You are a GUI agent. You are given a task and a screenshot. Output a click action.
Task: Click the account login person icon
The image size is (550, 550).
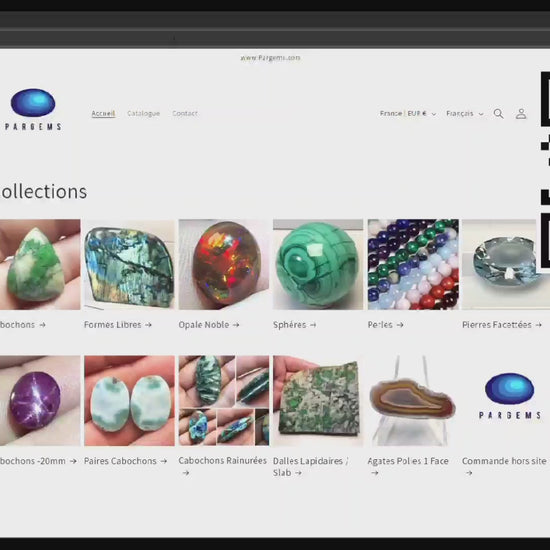521,114
